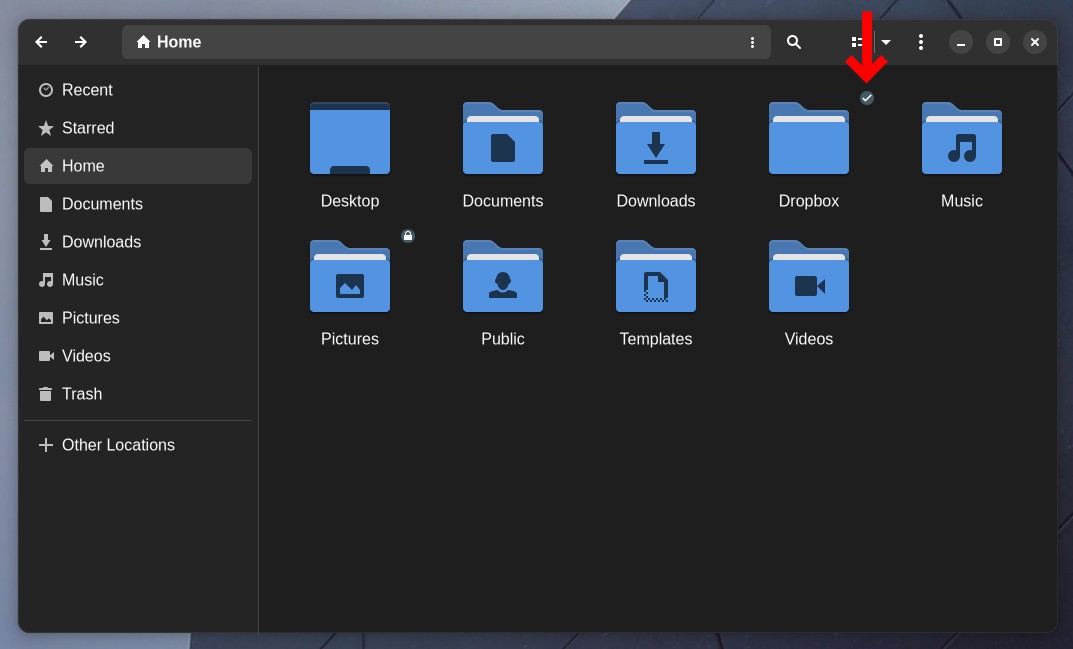Screen dimensions: 1073x649
Task: Click the Home path bar field
Action: point(446,42)
